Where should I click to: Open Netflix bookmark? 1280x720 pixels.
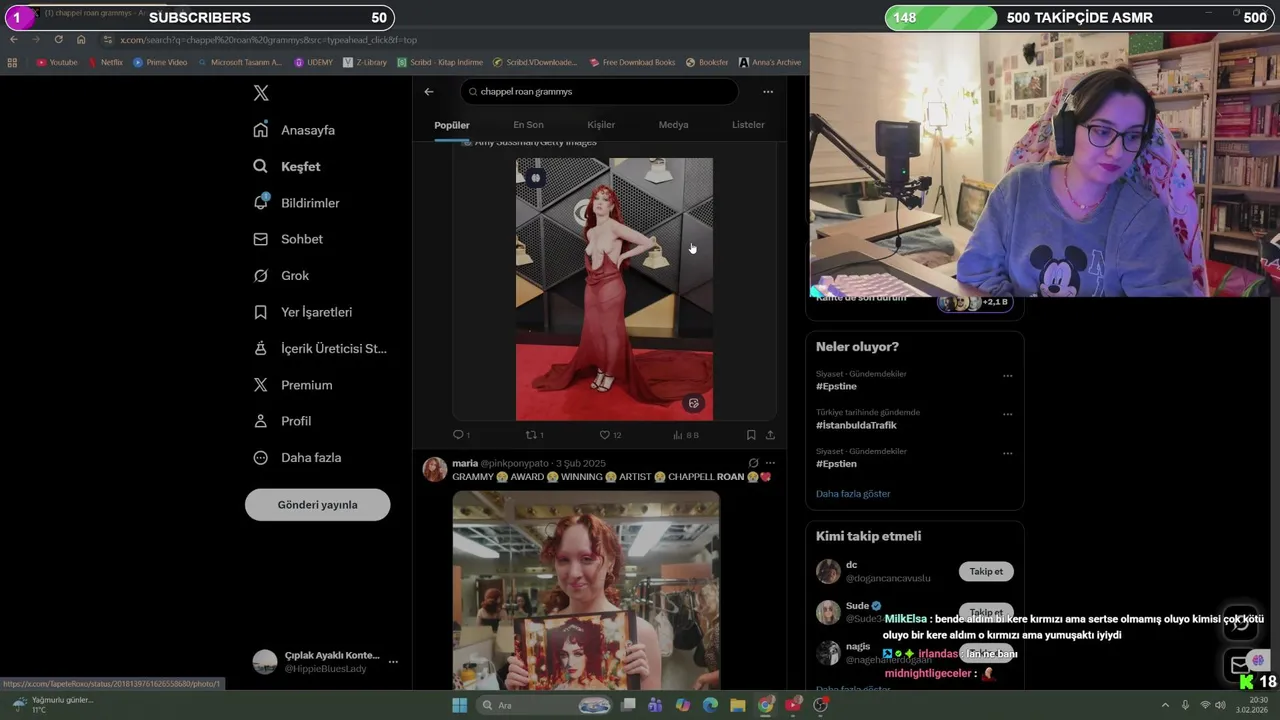tap(105, 62)
